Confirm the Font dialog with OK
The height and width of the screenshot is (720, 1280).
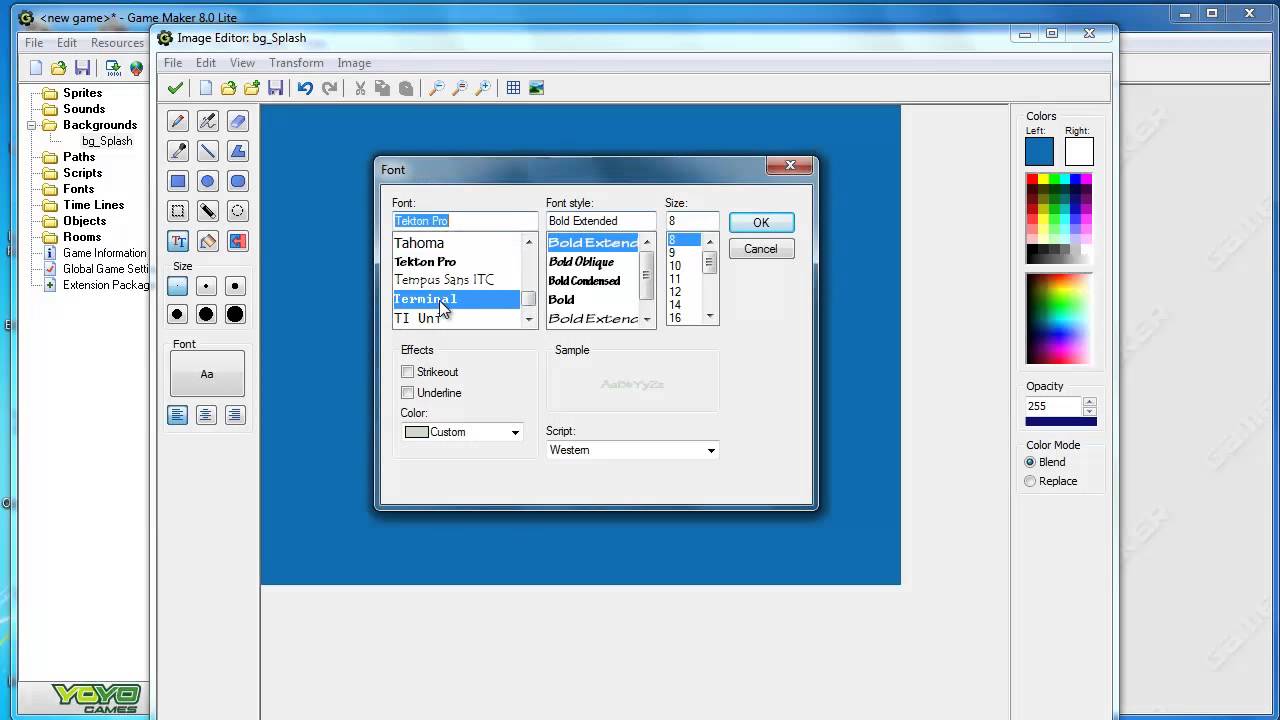761,223
